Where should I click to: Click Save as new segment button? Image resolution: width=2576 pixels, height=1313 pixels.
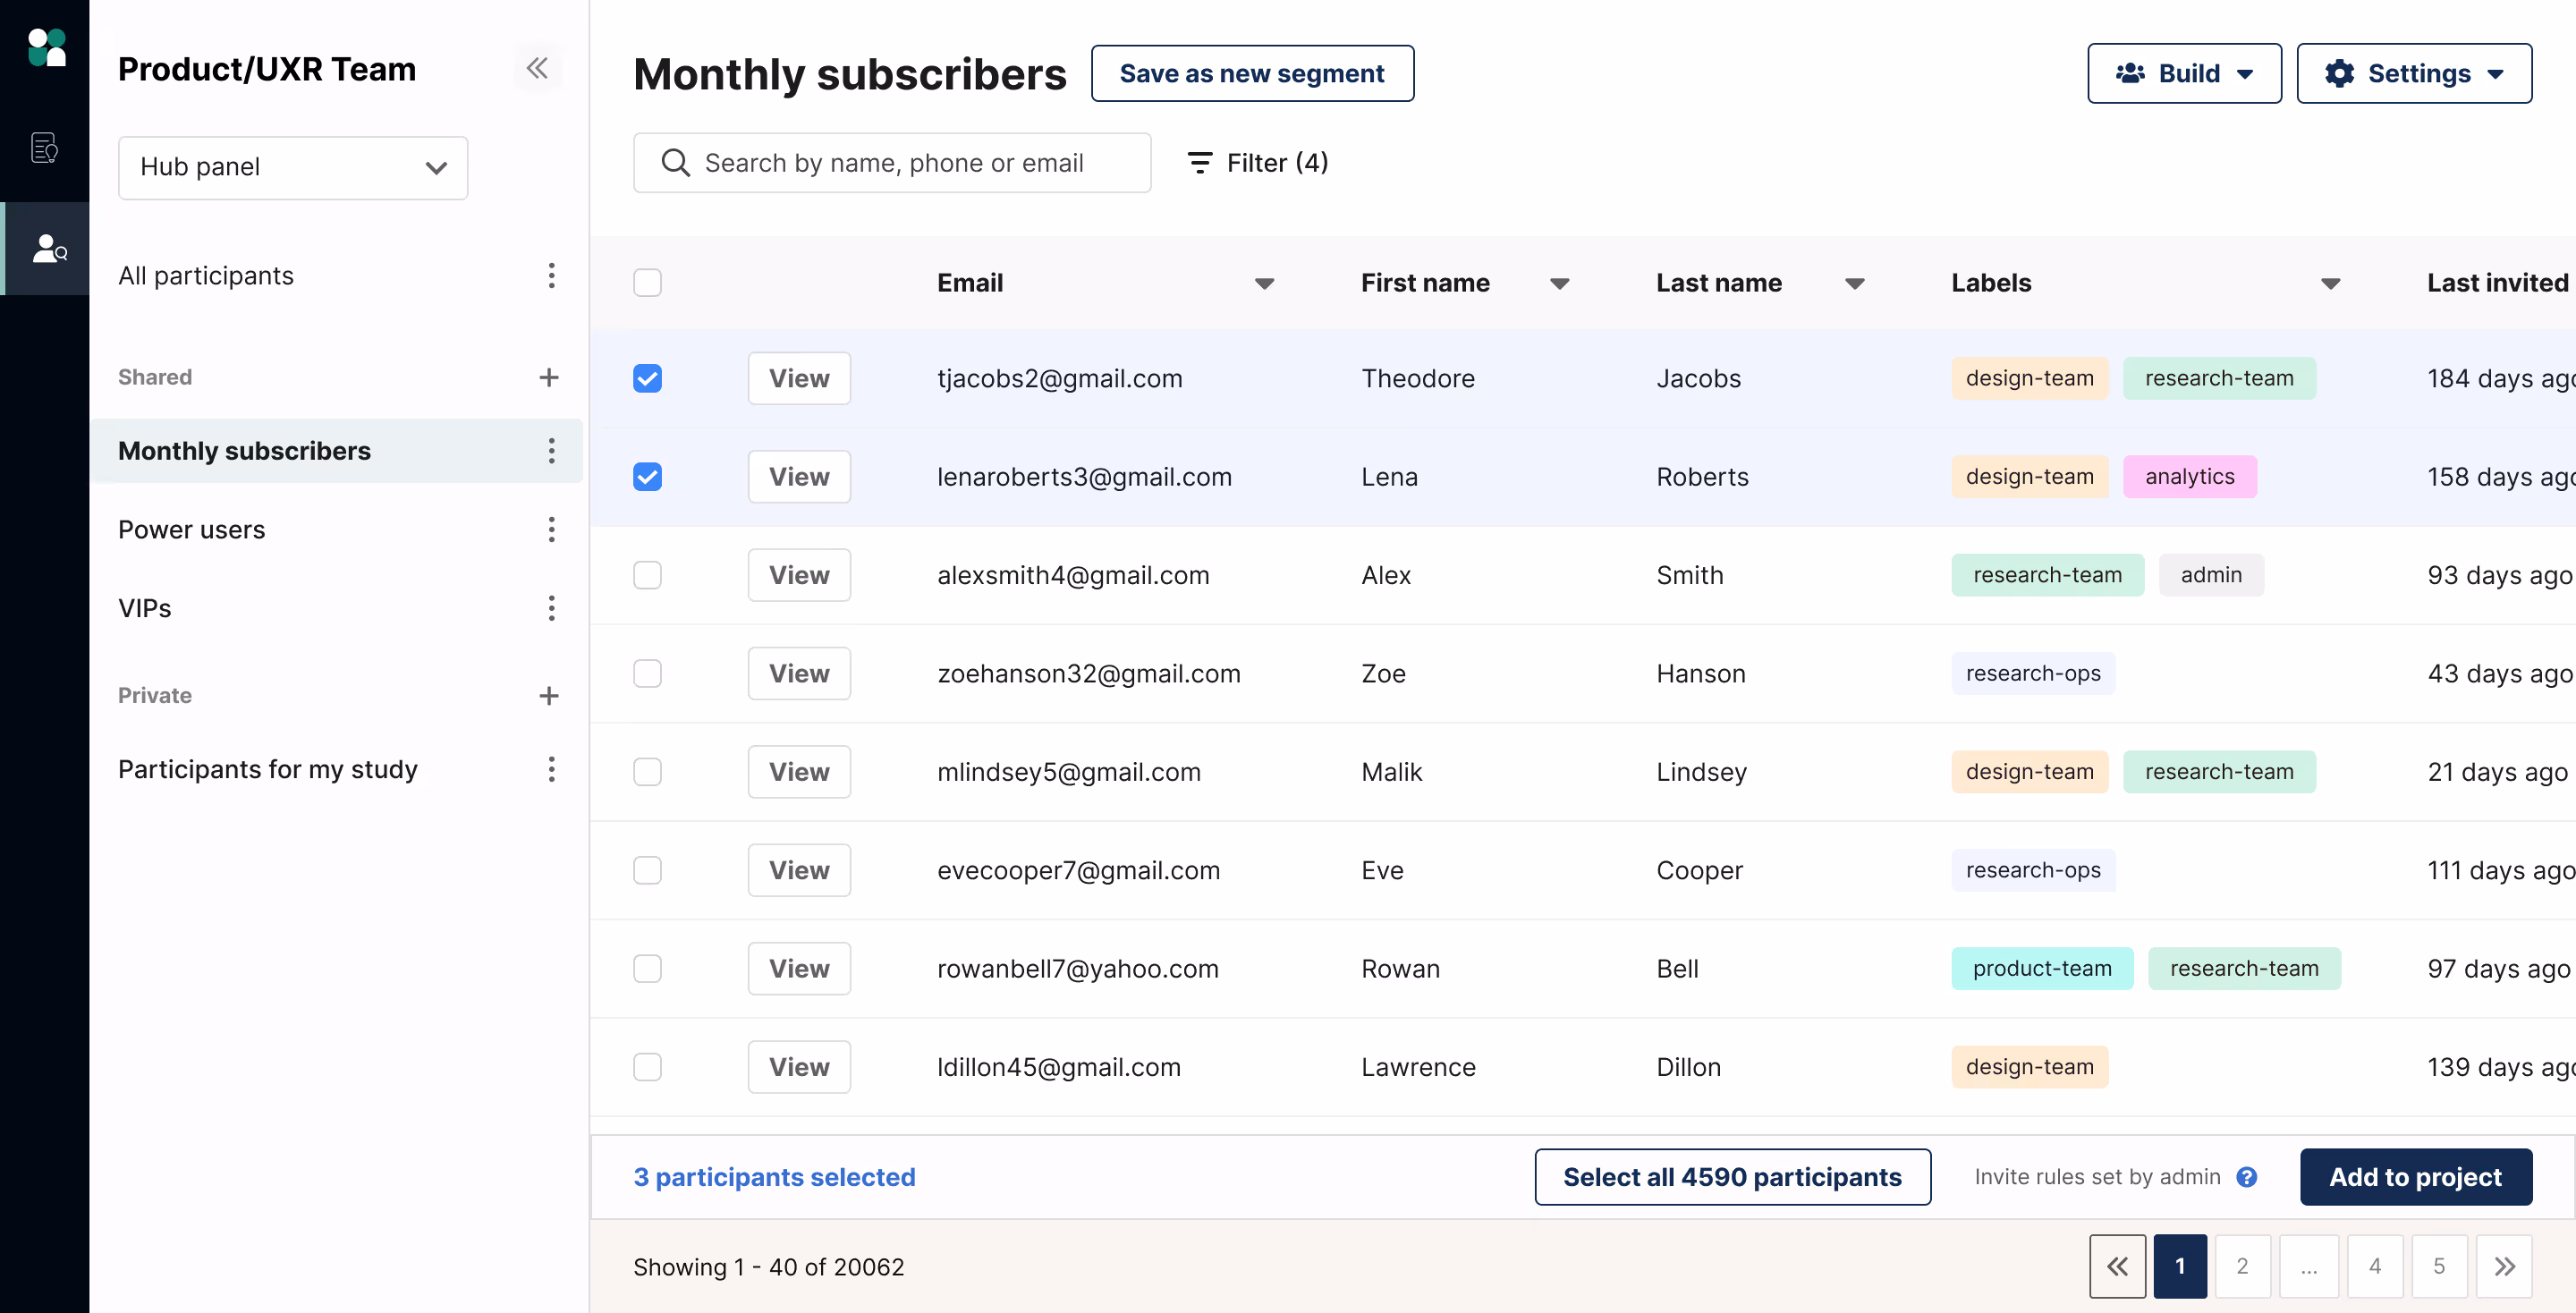(1251, 73)
